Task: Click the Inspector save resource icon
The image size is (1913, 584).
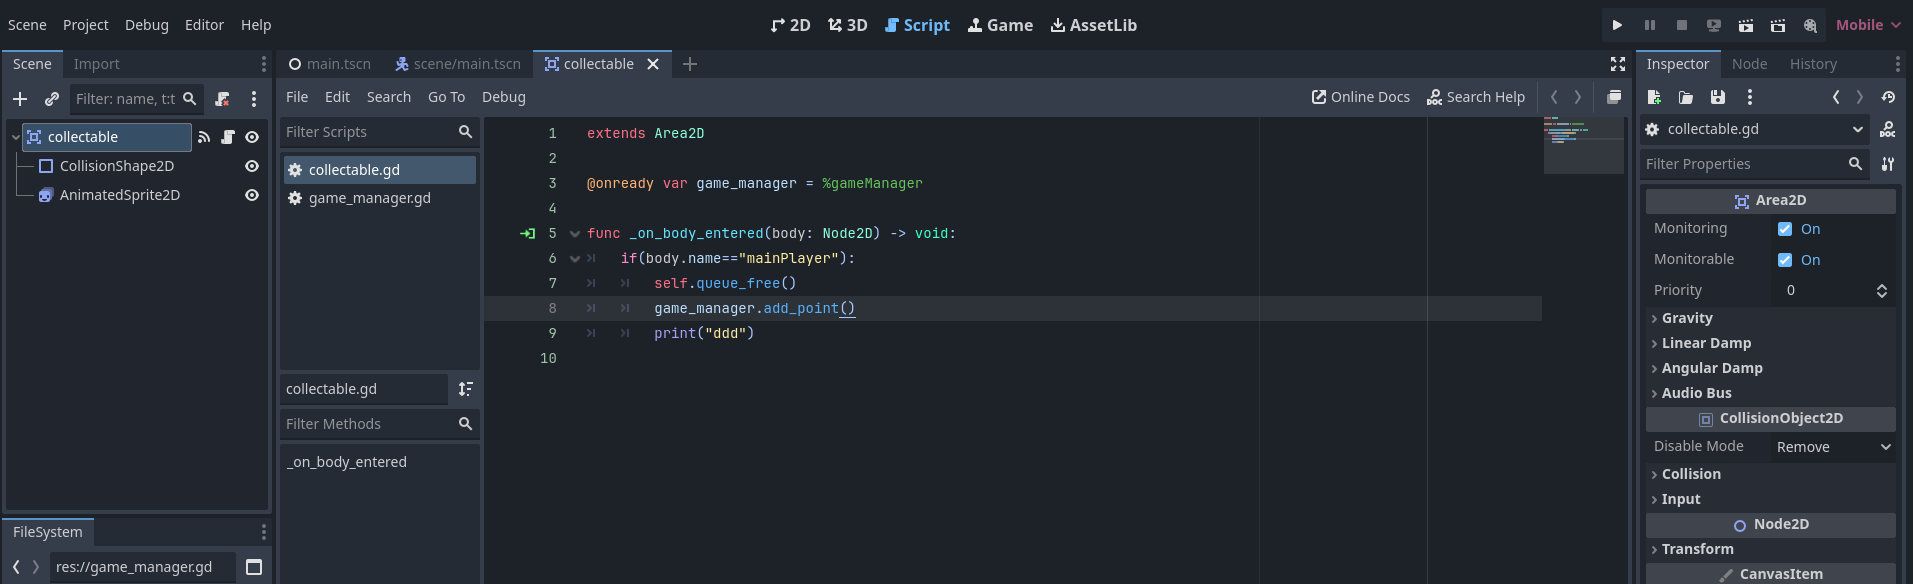Action: coord(1717,97)
